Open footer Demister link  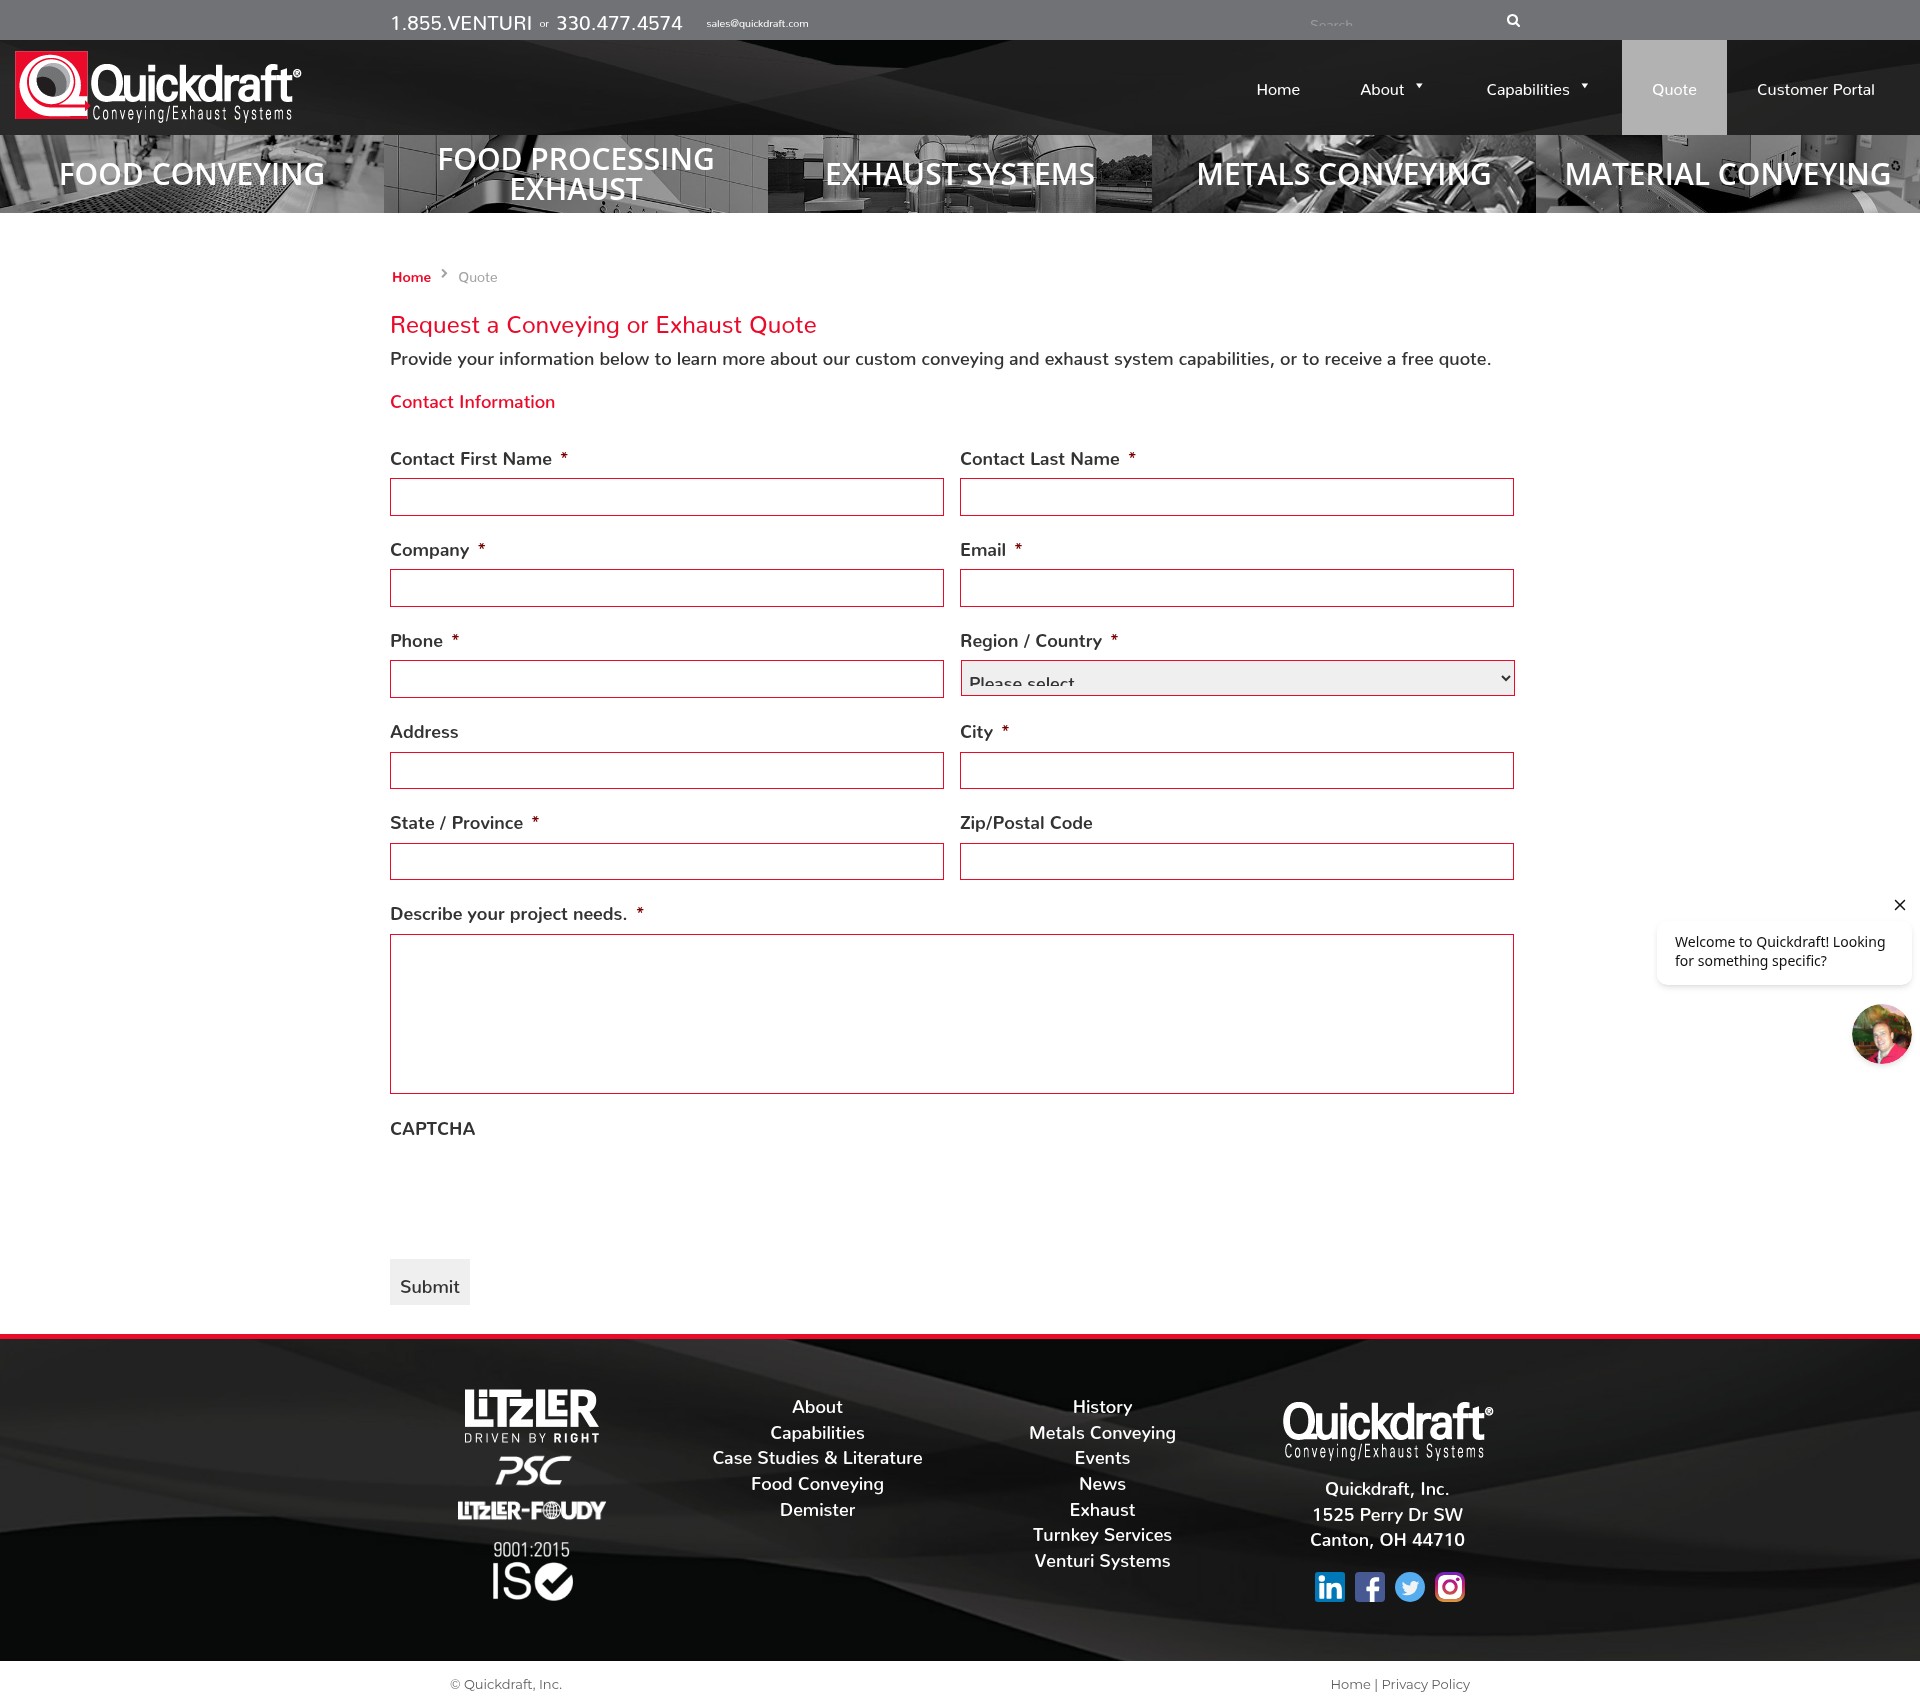817,1510
